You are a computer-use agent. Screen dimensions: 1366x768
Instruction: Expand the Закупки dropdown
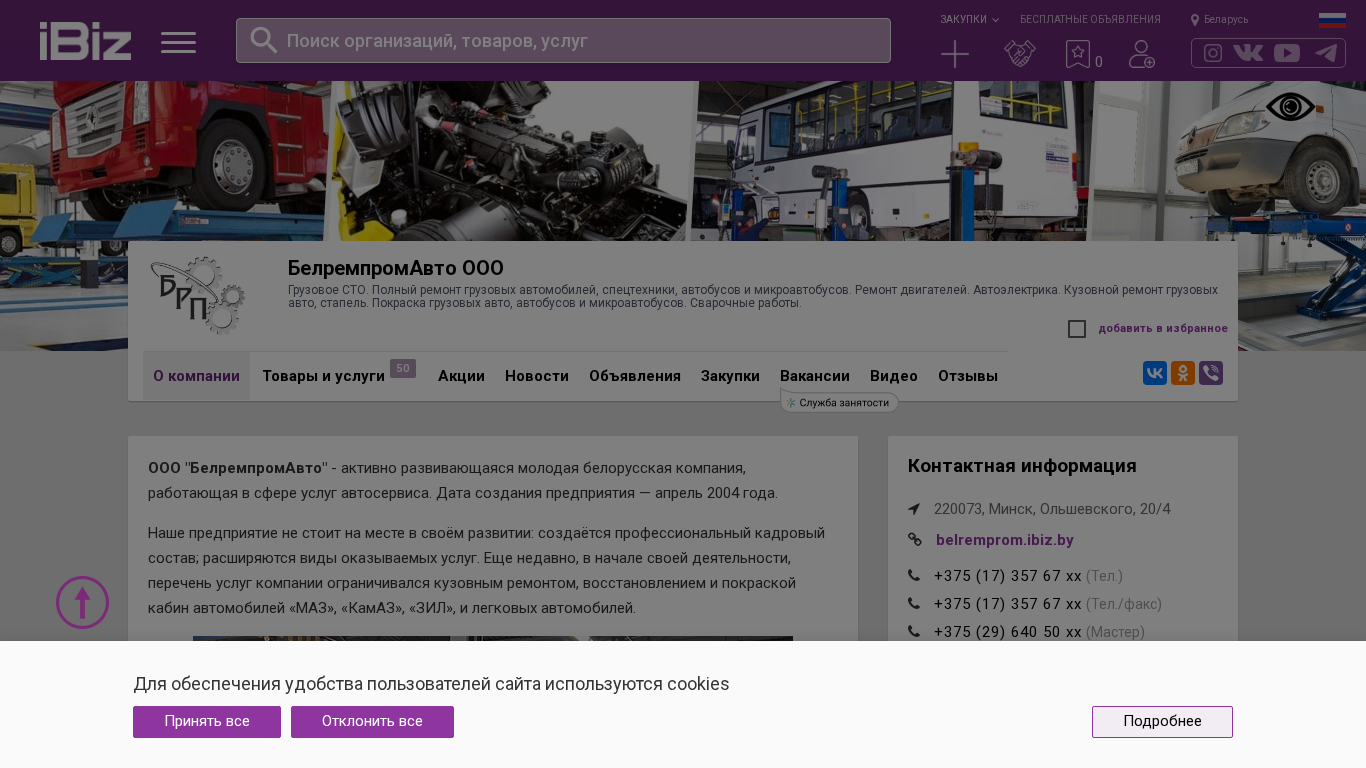(968, 19)
